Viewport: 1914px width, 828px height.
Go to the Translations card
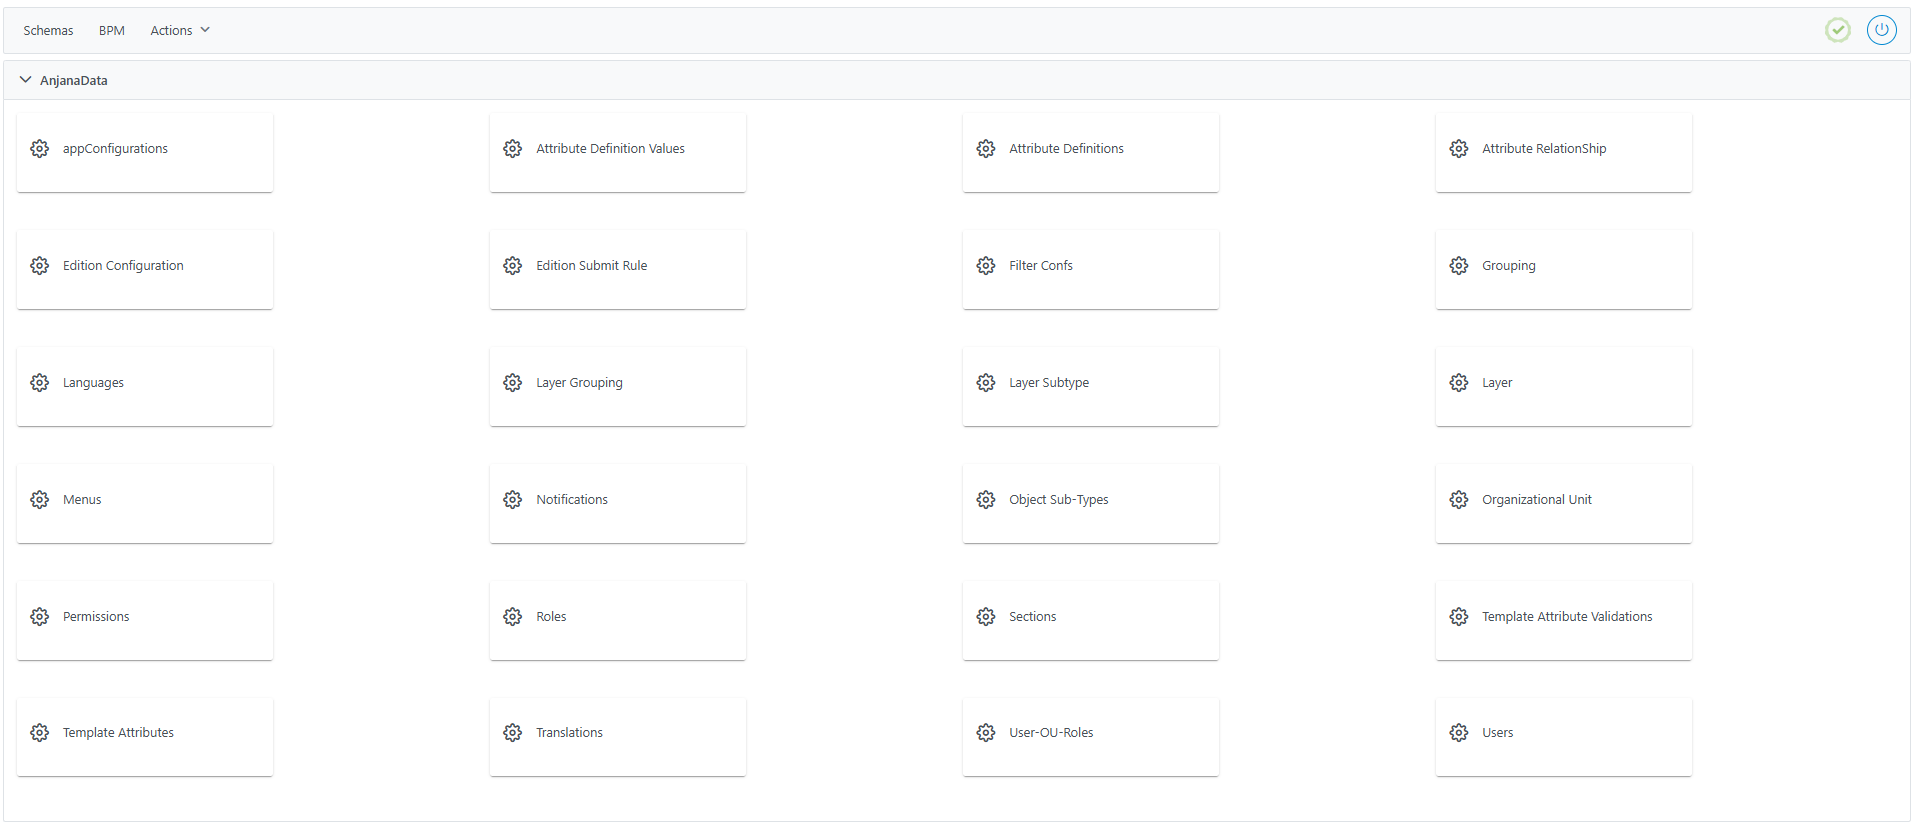[x=617, y=736]
